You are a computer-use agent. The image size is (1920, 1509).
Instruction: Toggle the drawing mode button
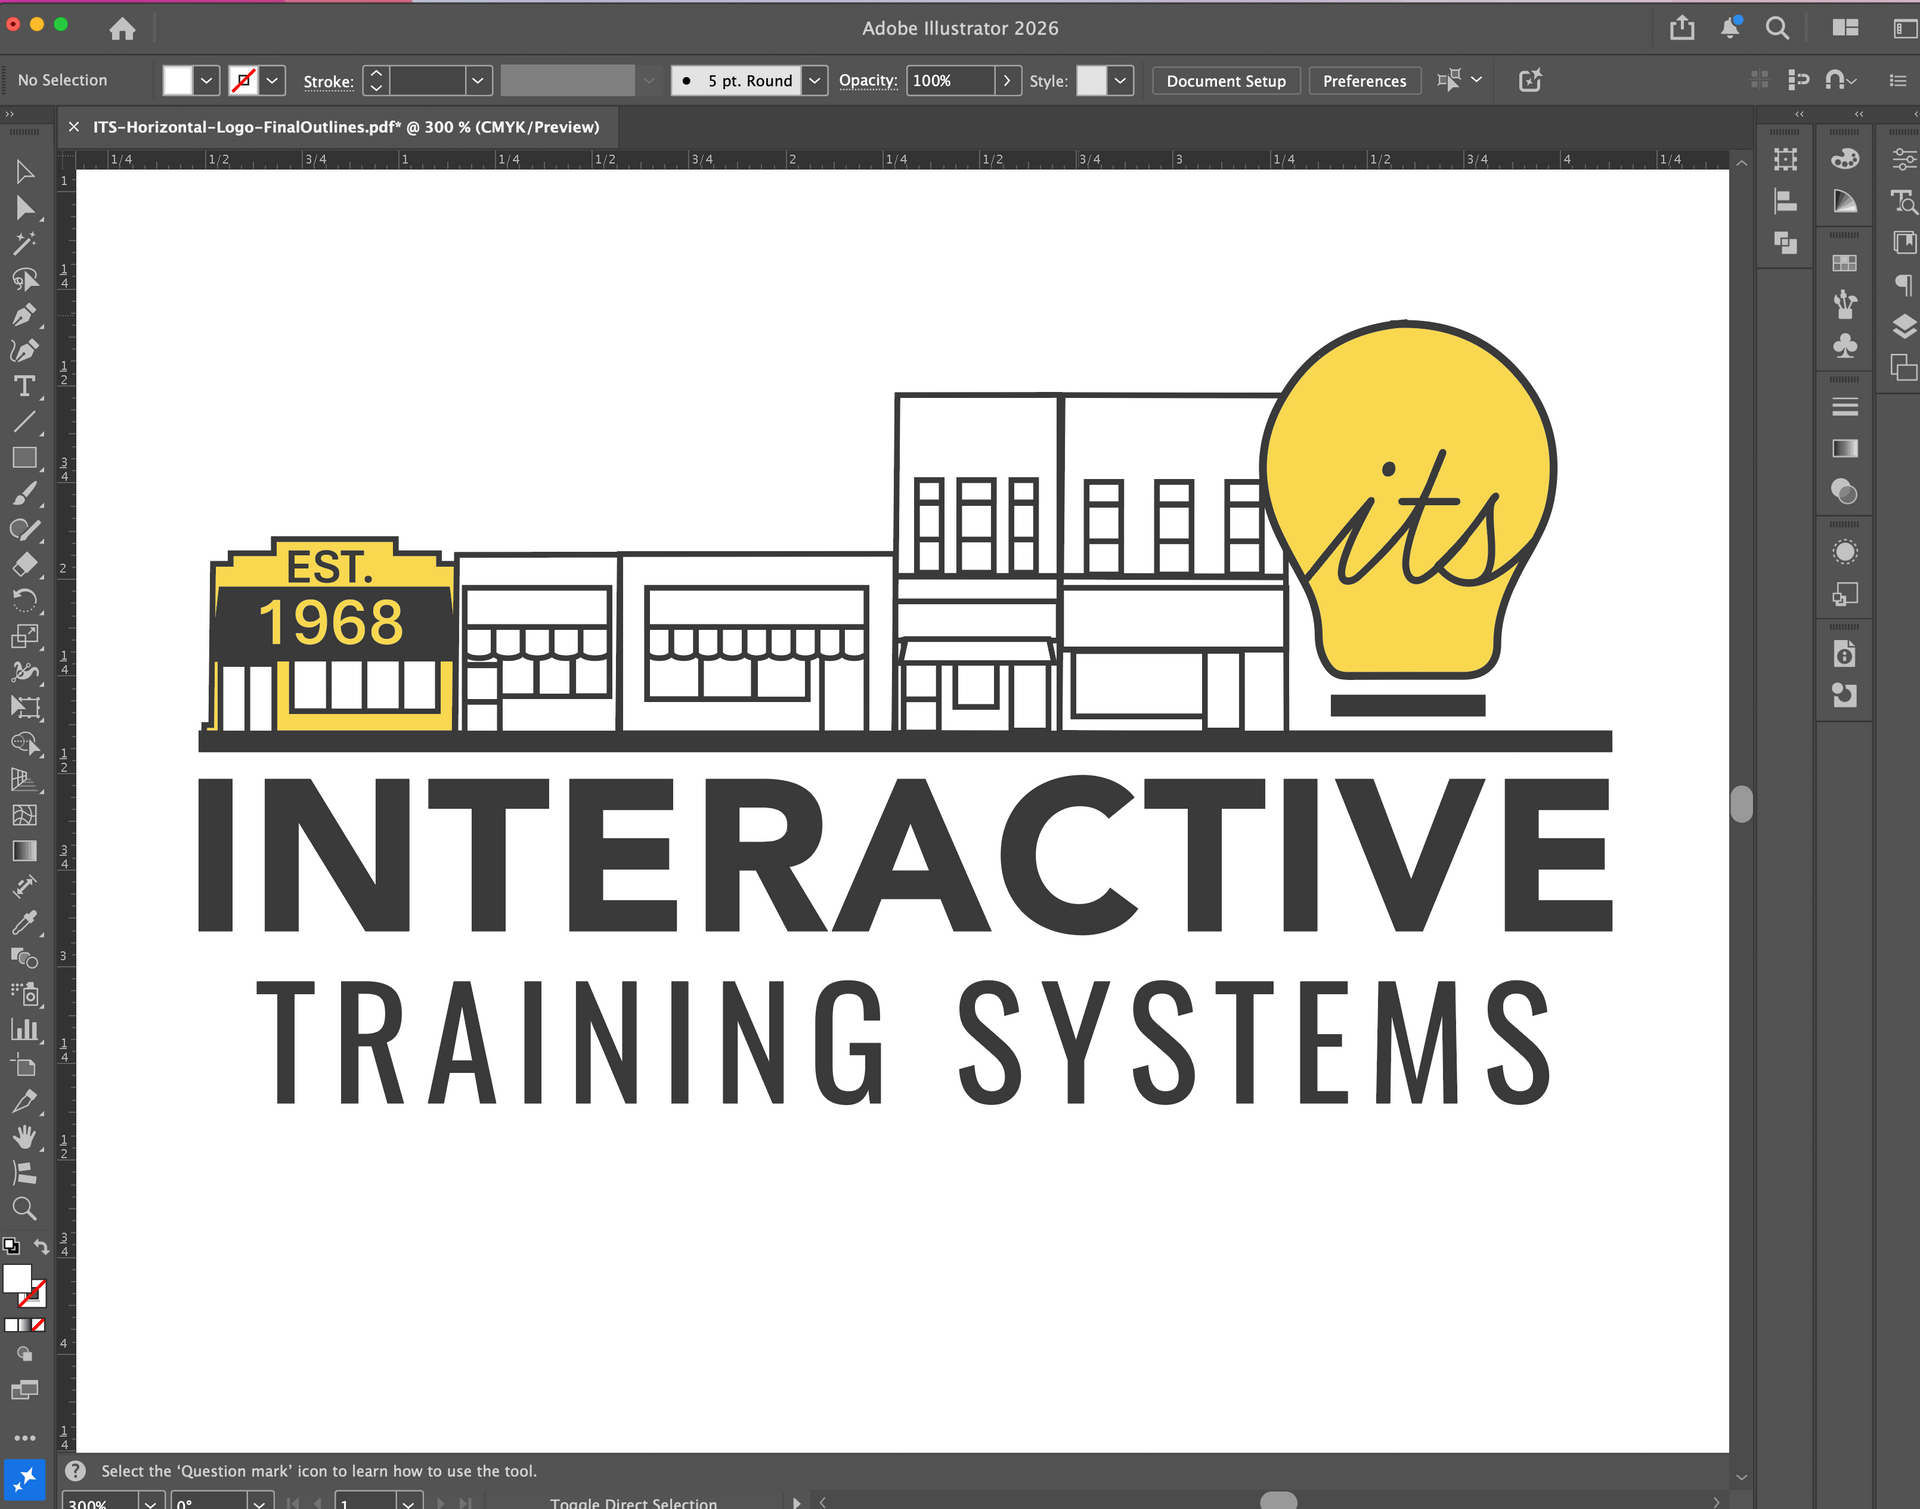coord(25,1354)
